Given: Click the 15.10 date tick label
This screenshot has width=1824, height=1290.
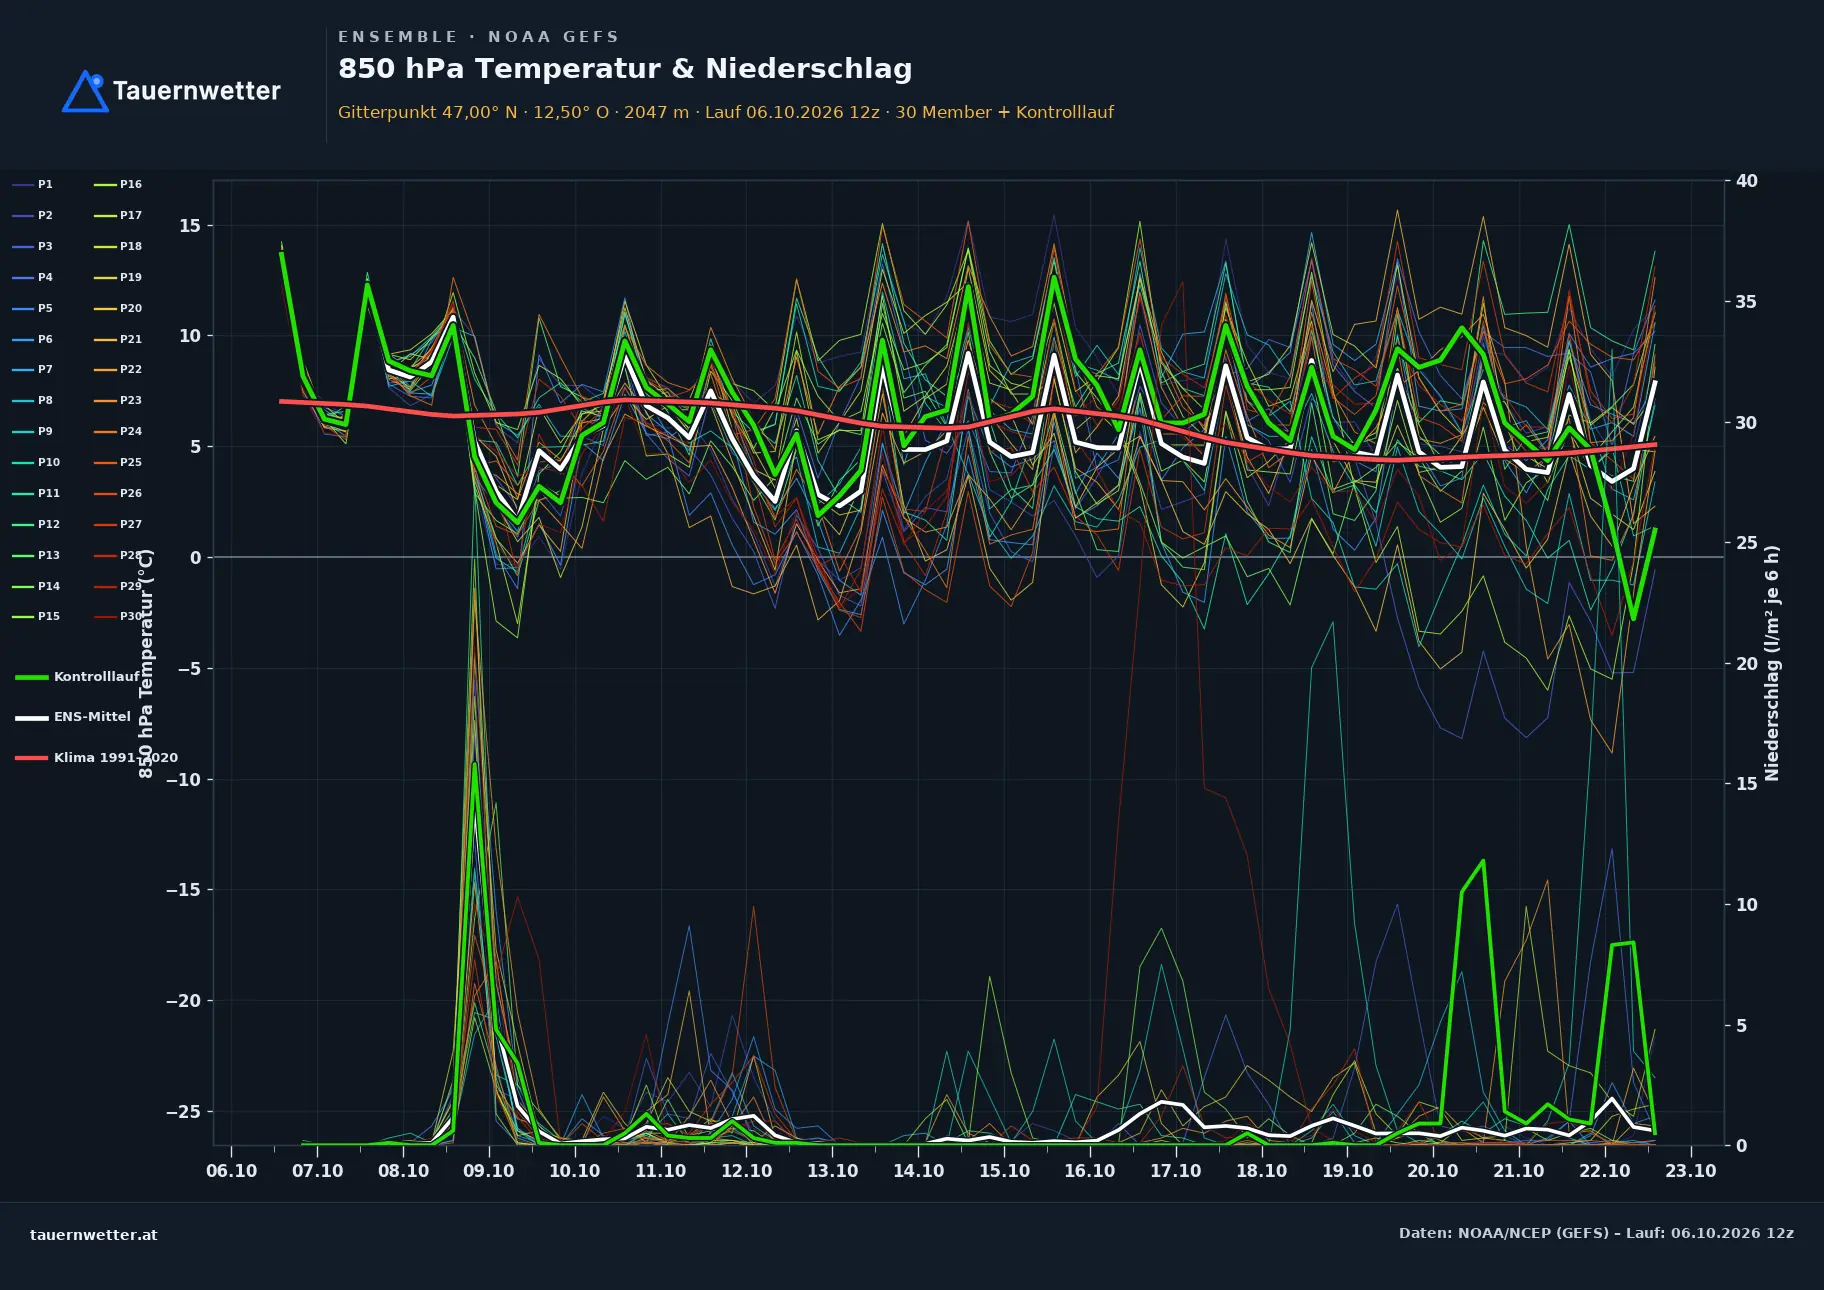Looking at the screenshot, I should click(x=1005, y=1171).
